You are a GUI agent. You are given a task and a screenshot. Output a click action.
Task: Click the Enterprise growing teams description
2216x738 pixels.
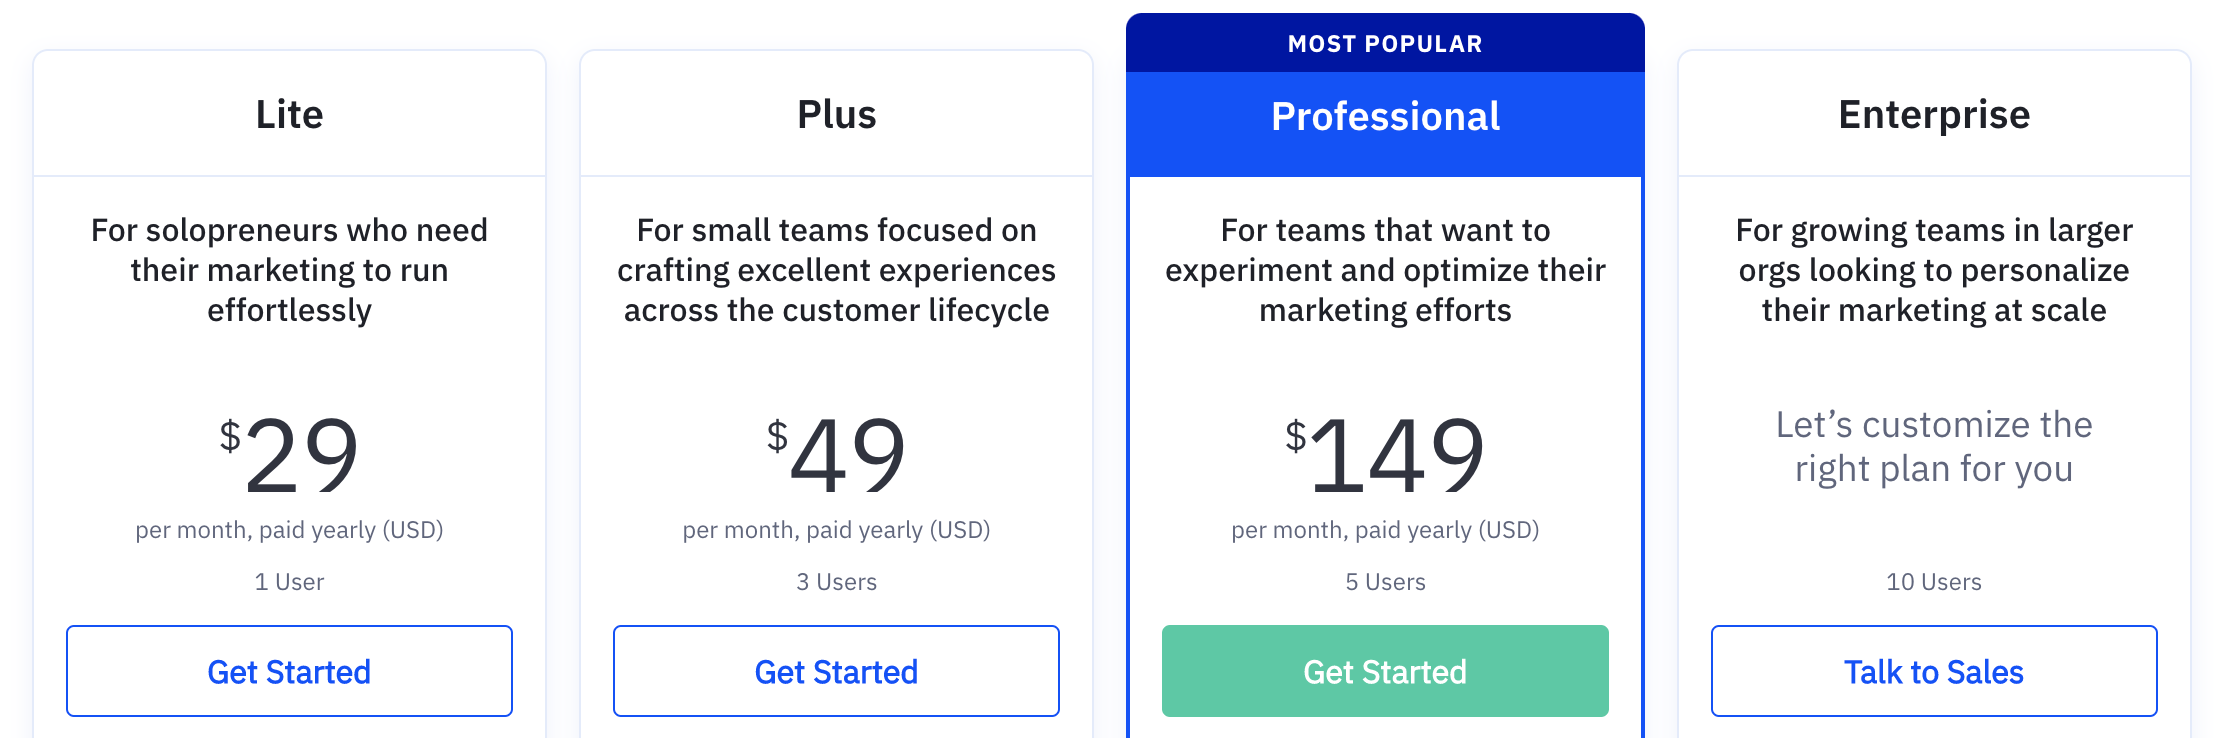click(x=1934, y=270)
